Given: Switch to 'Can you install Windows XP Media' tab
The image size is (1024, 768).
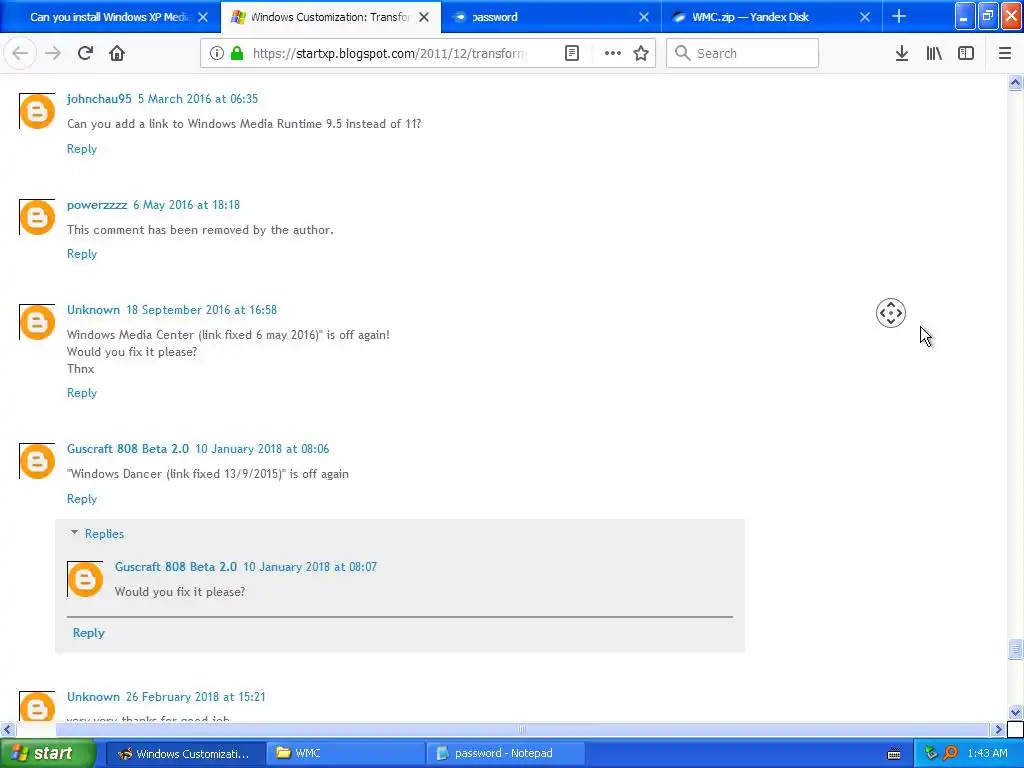Looking at the screenshot, I should 110,17.
